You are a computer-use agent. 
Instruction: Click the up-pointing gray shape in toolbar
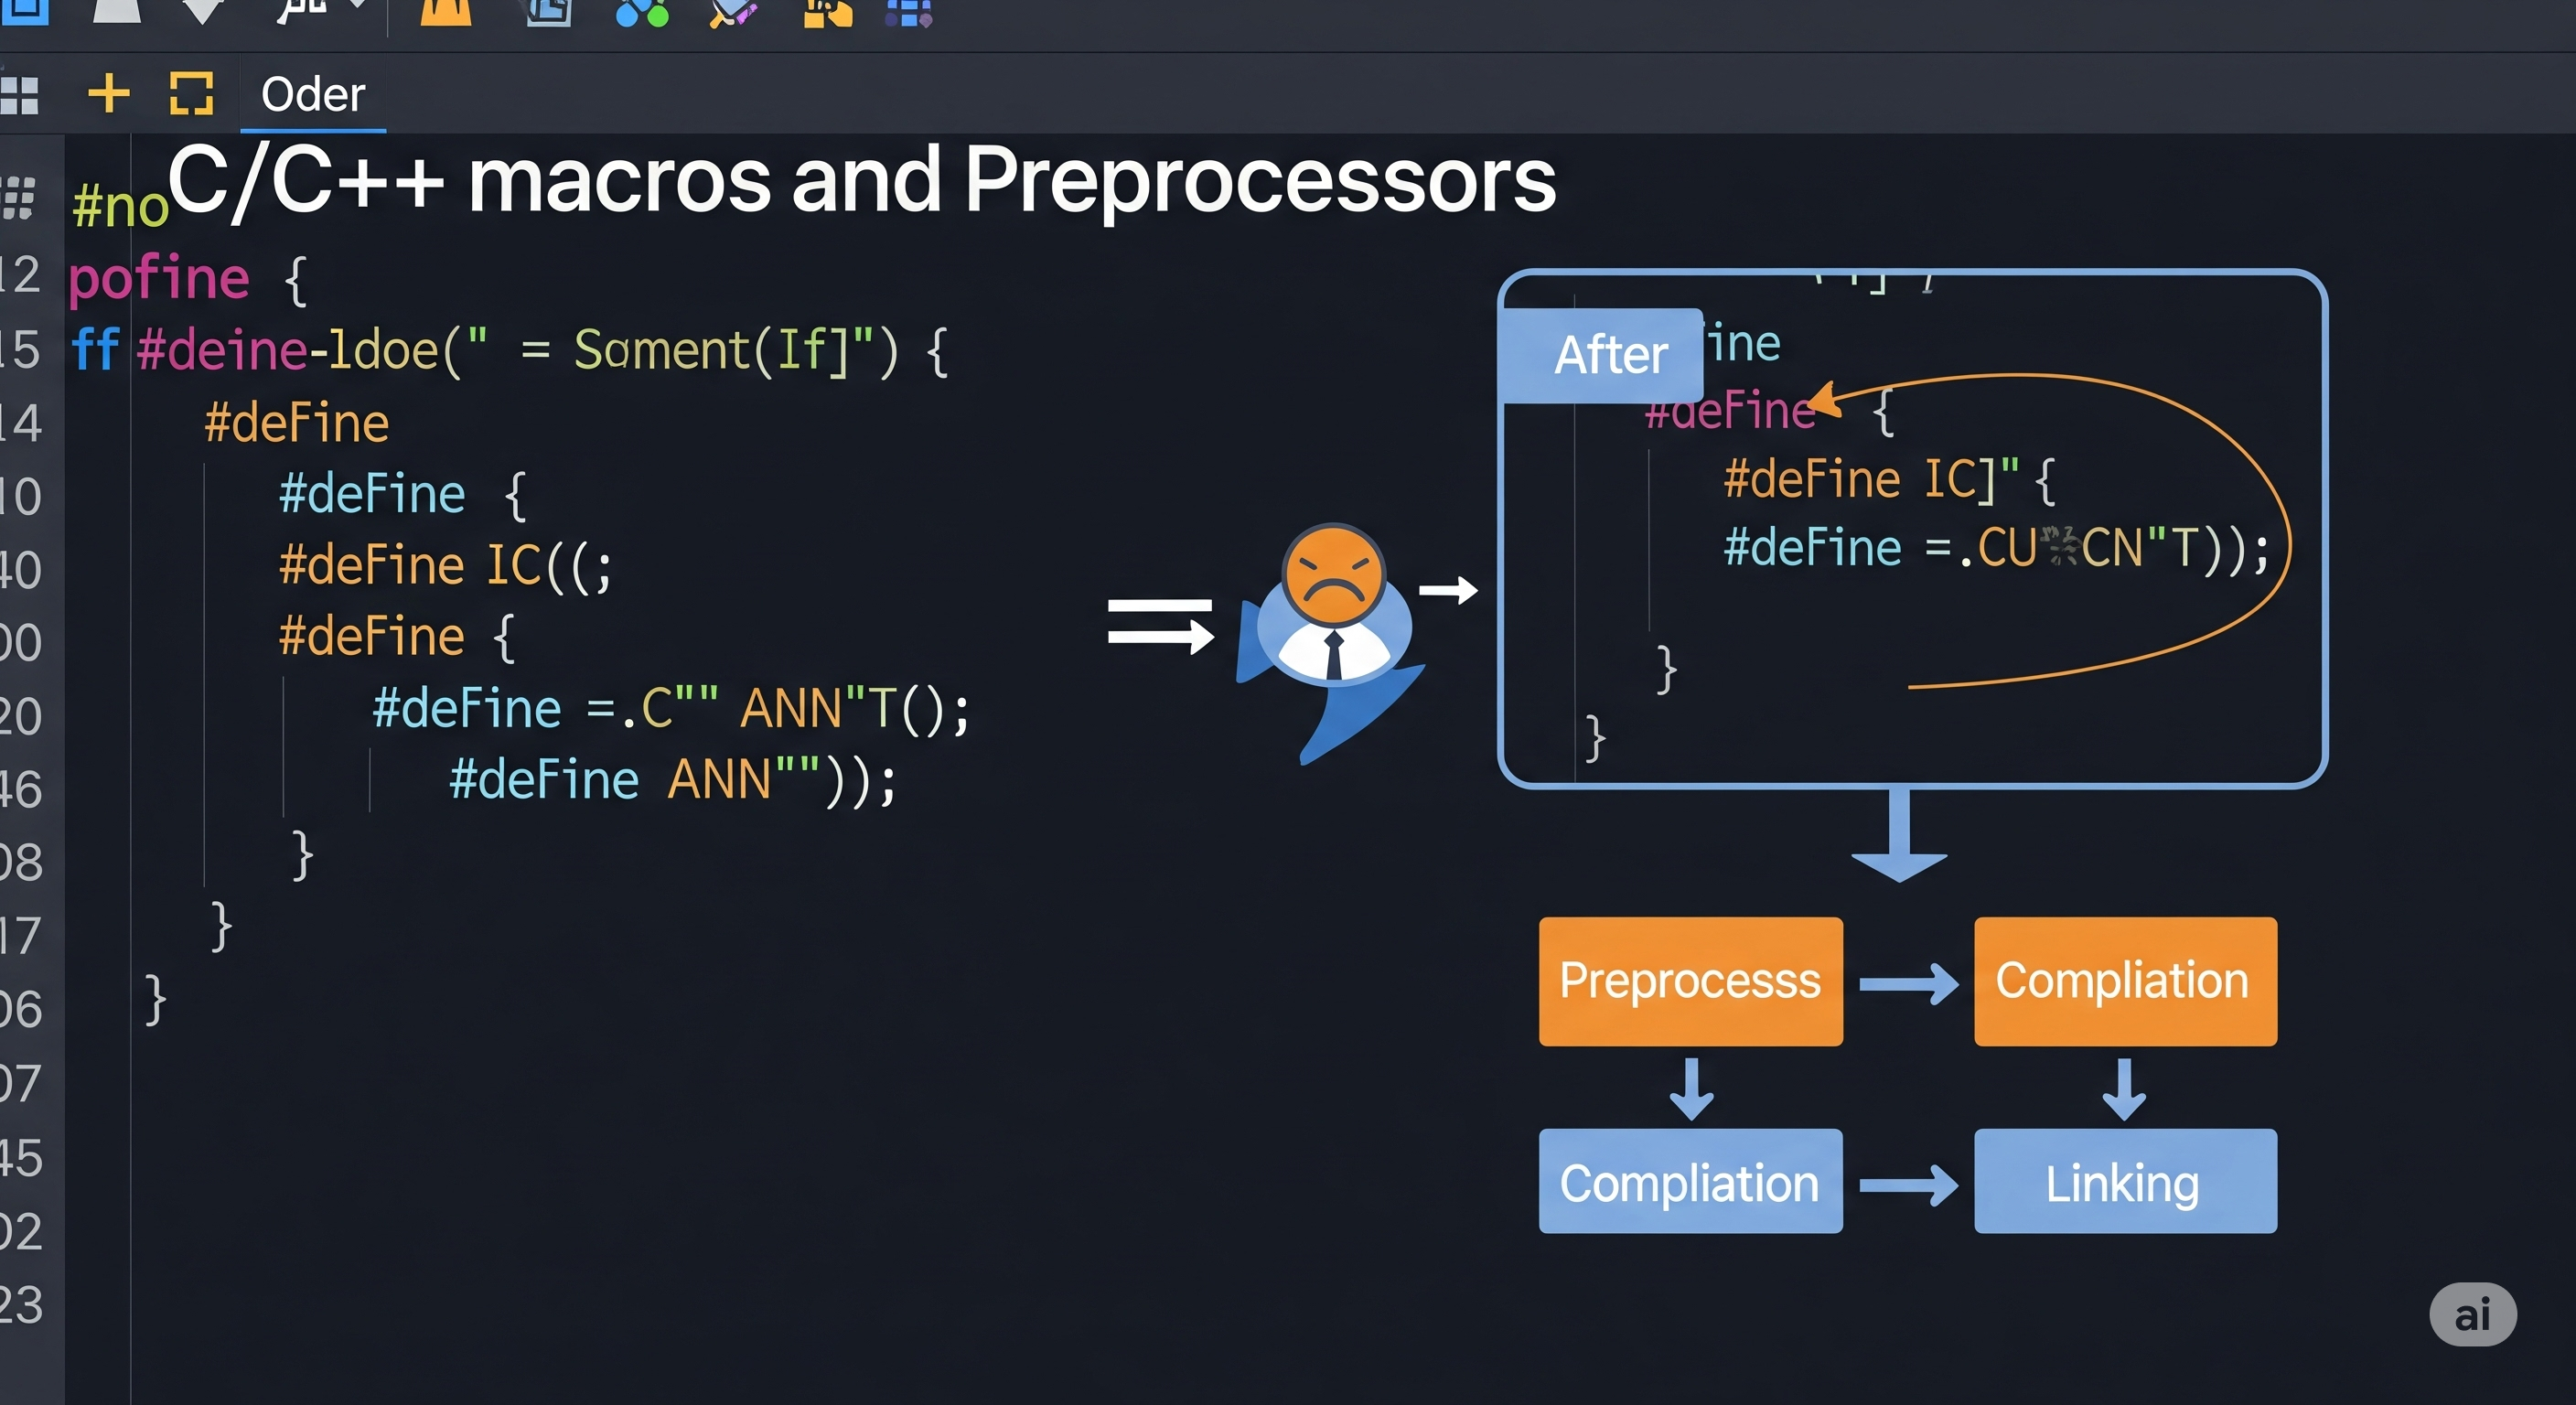click(x=117, y=10)
